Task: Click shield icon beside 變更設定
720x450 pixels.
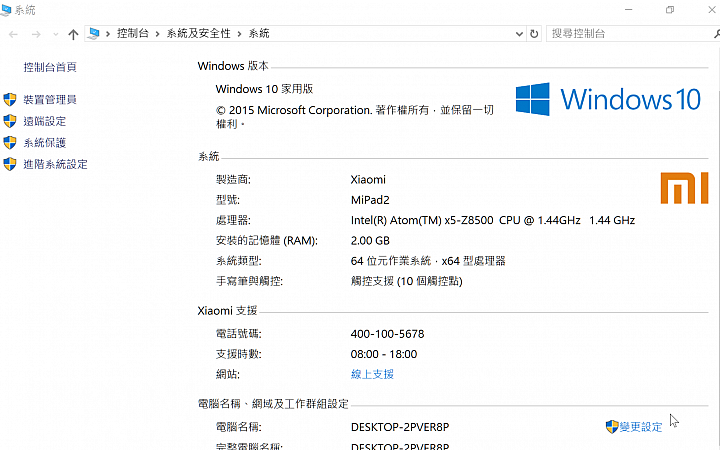Action: coord(612,427)
